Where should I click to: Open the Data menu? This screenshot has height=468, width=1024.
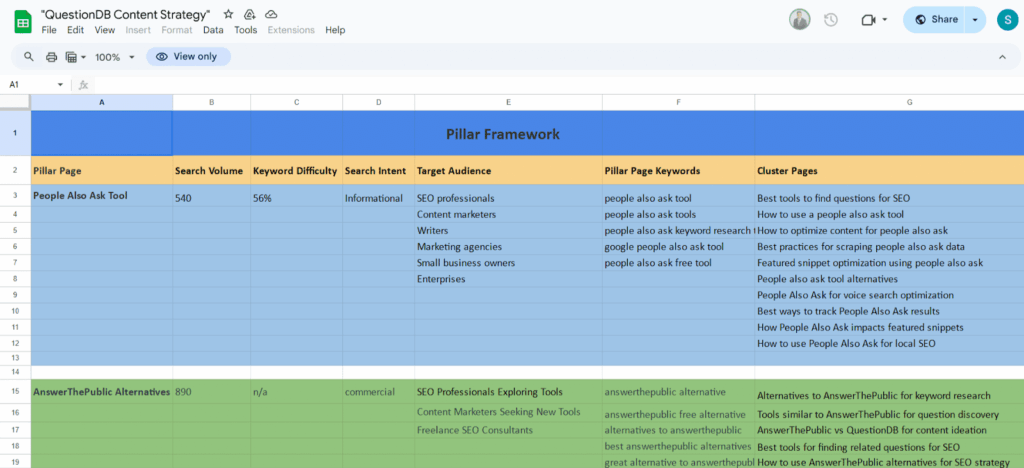[x=213, y=30]
